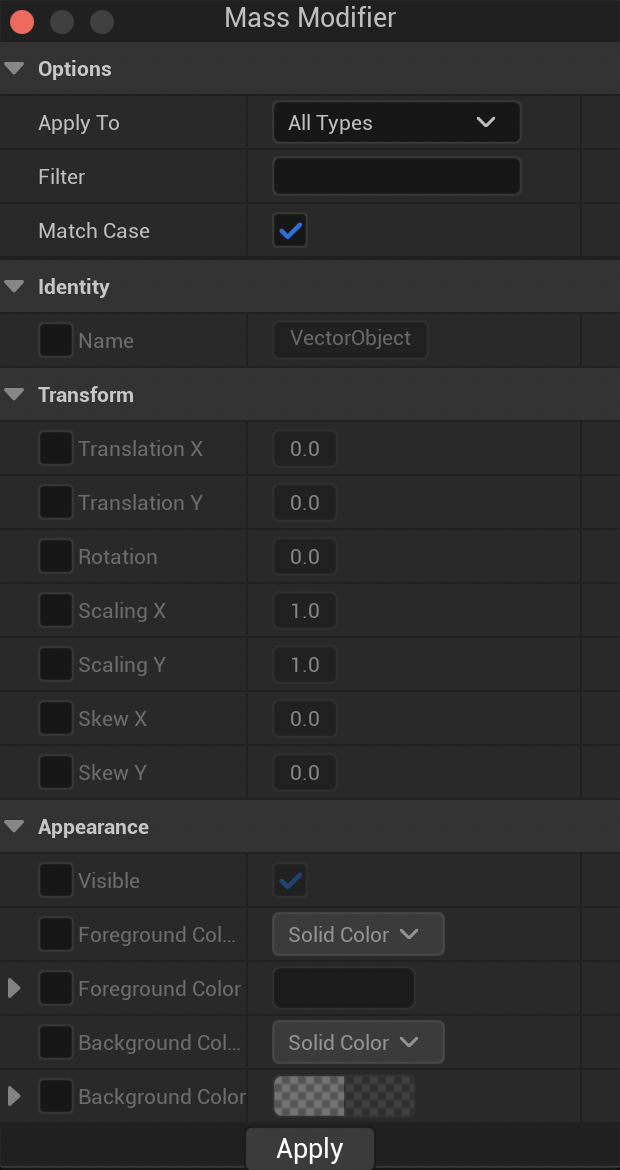Viewport: 620px width, 1170px height.
Task: Uncheck the Match Case checkbox
Action: pyautogui.click(x=290, y=231)
